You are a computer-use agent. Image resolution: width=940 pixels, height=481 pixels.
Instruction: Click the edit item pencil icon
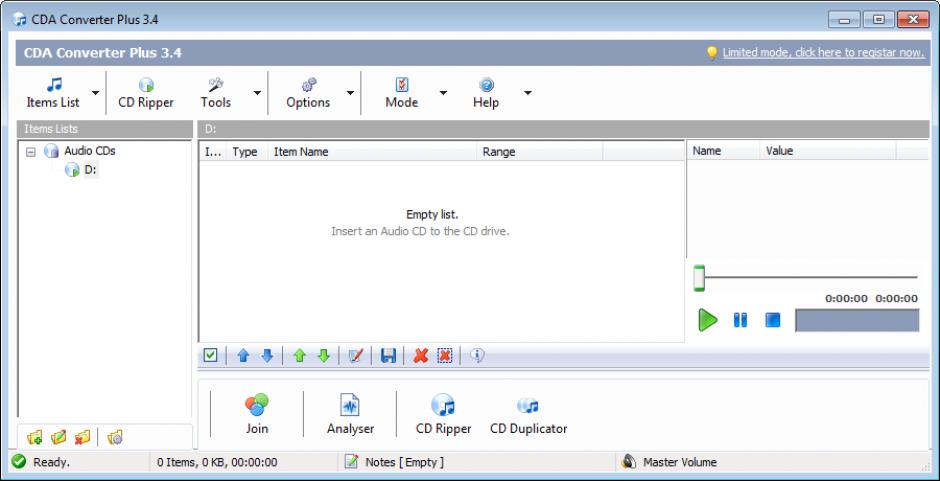click(x=356, y=356)
